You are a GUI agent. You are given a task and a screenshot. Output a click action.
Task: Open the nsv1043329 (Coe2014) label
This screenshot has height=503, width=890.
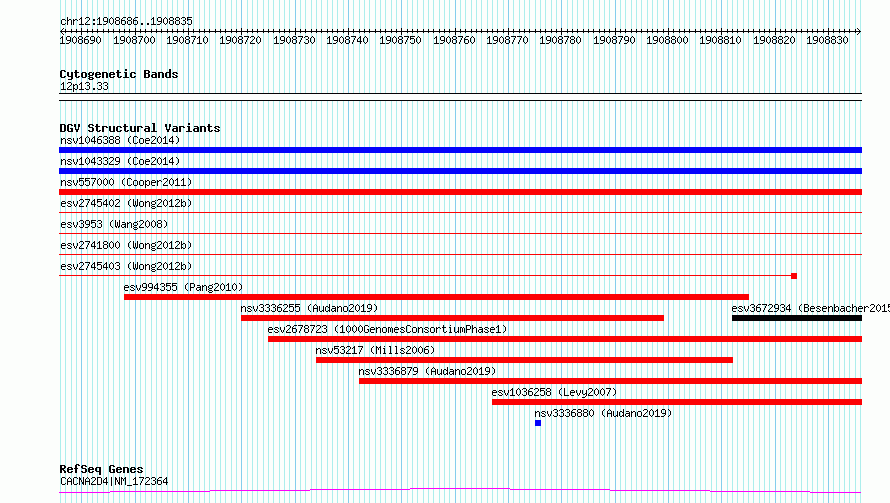120,161
